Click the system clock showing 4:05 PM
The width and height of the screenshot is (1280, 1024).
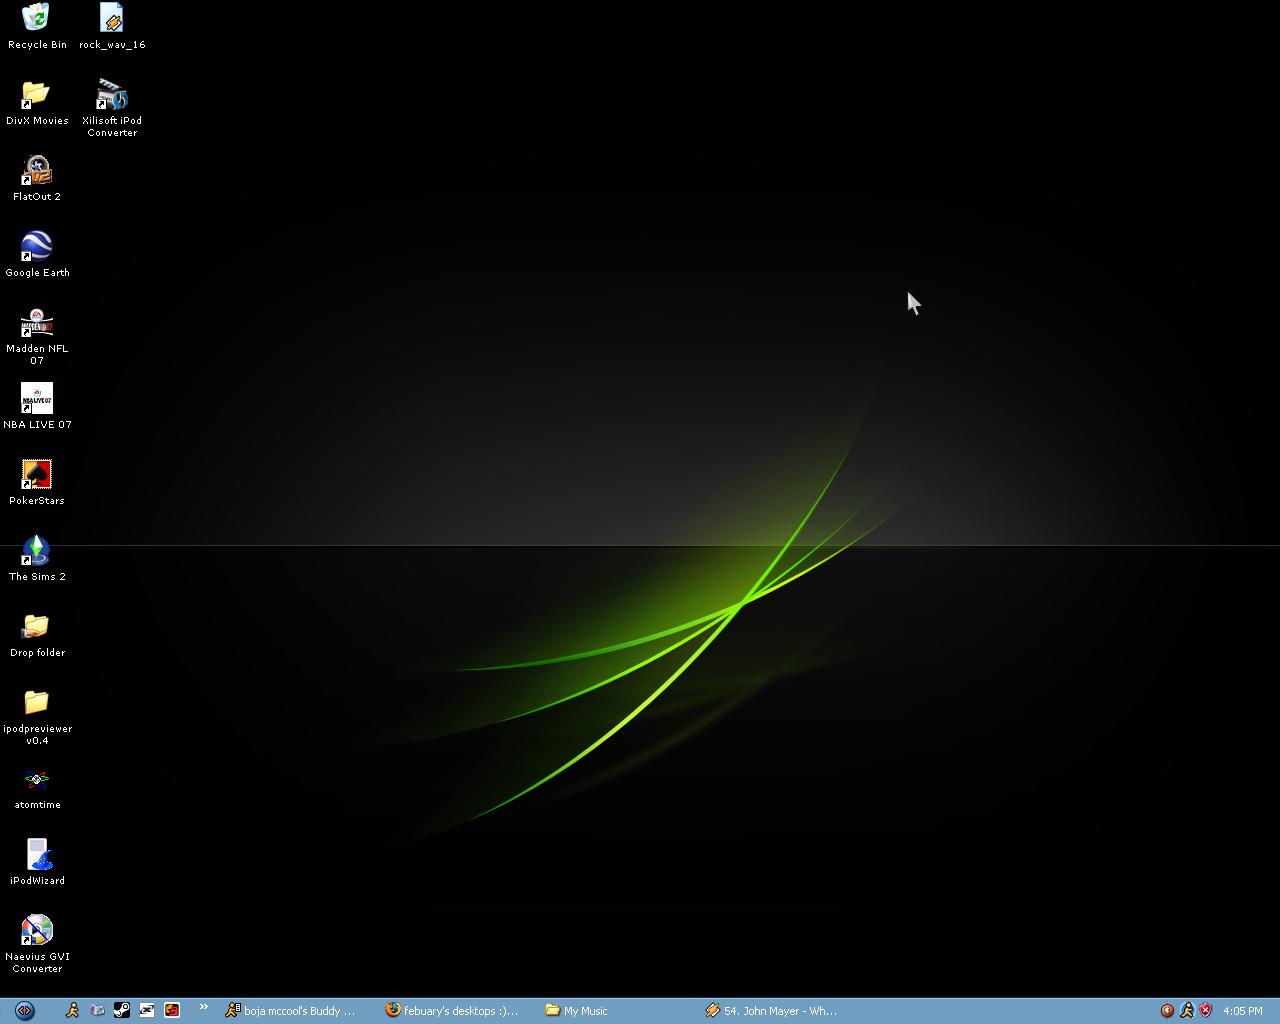[1242, 1011]
